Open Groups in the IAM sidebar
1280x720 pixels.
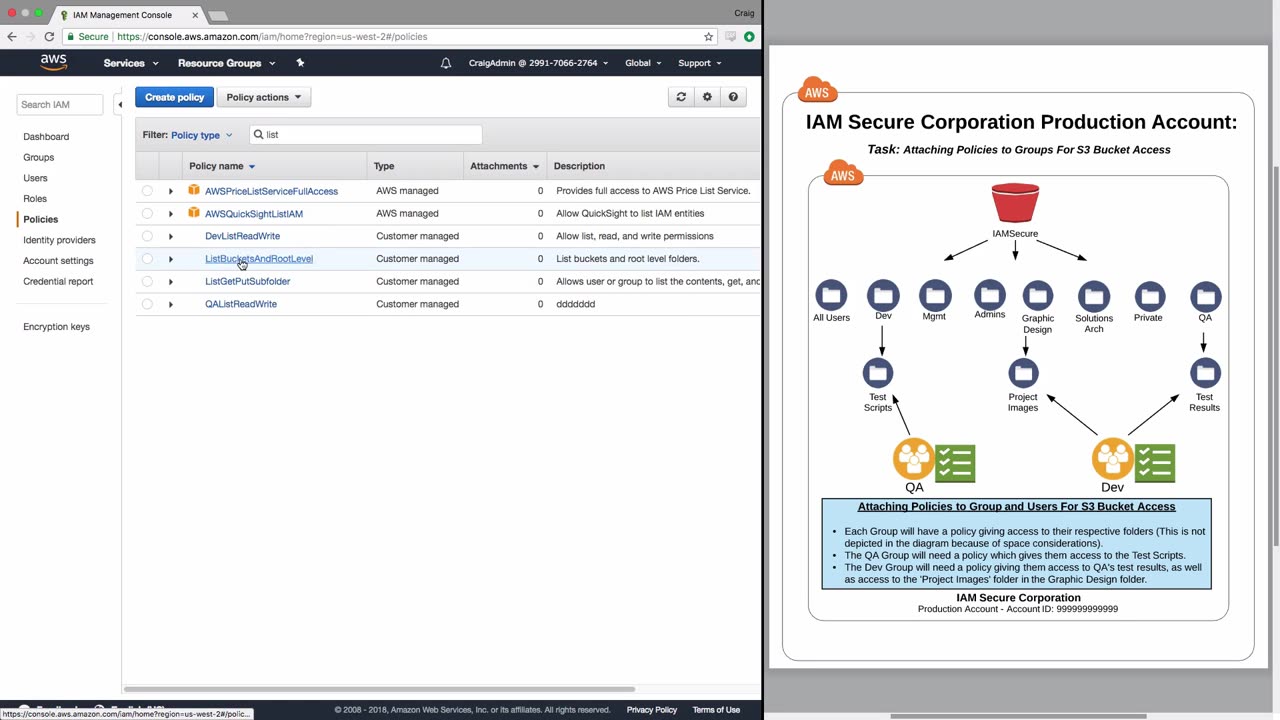pos(39,157)
